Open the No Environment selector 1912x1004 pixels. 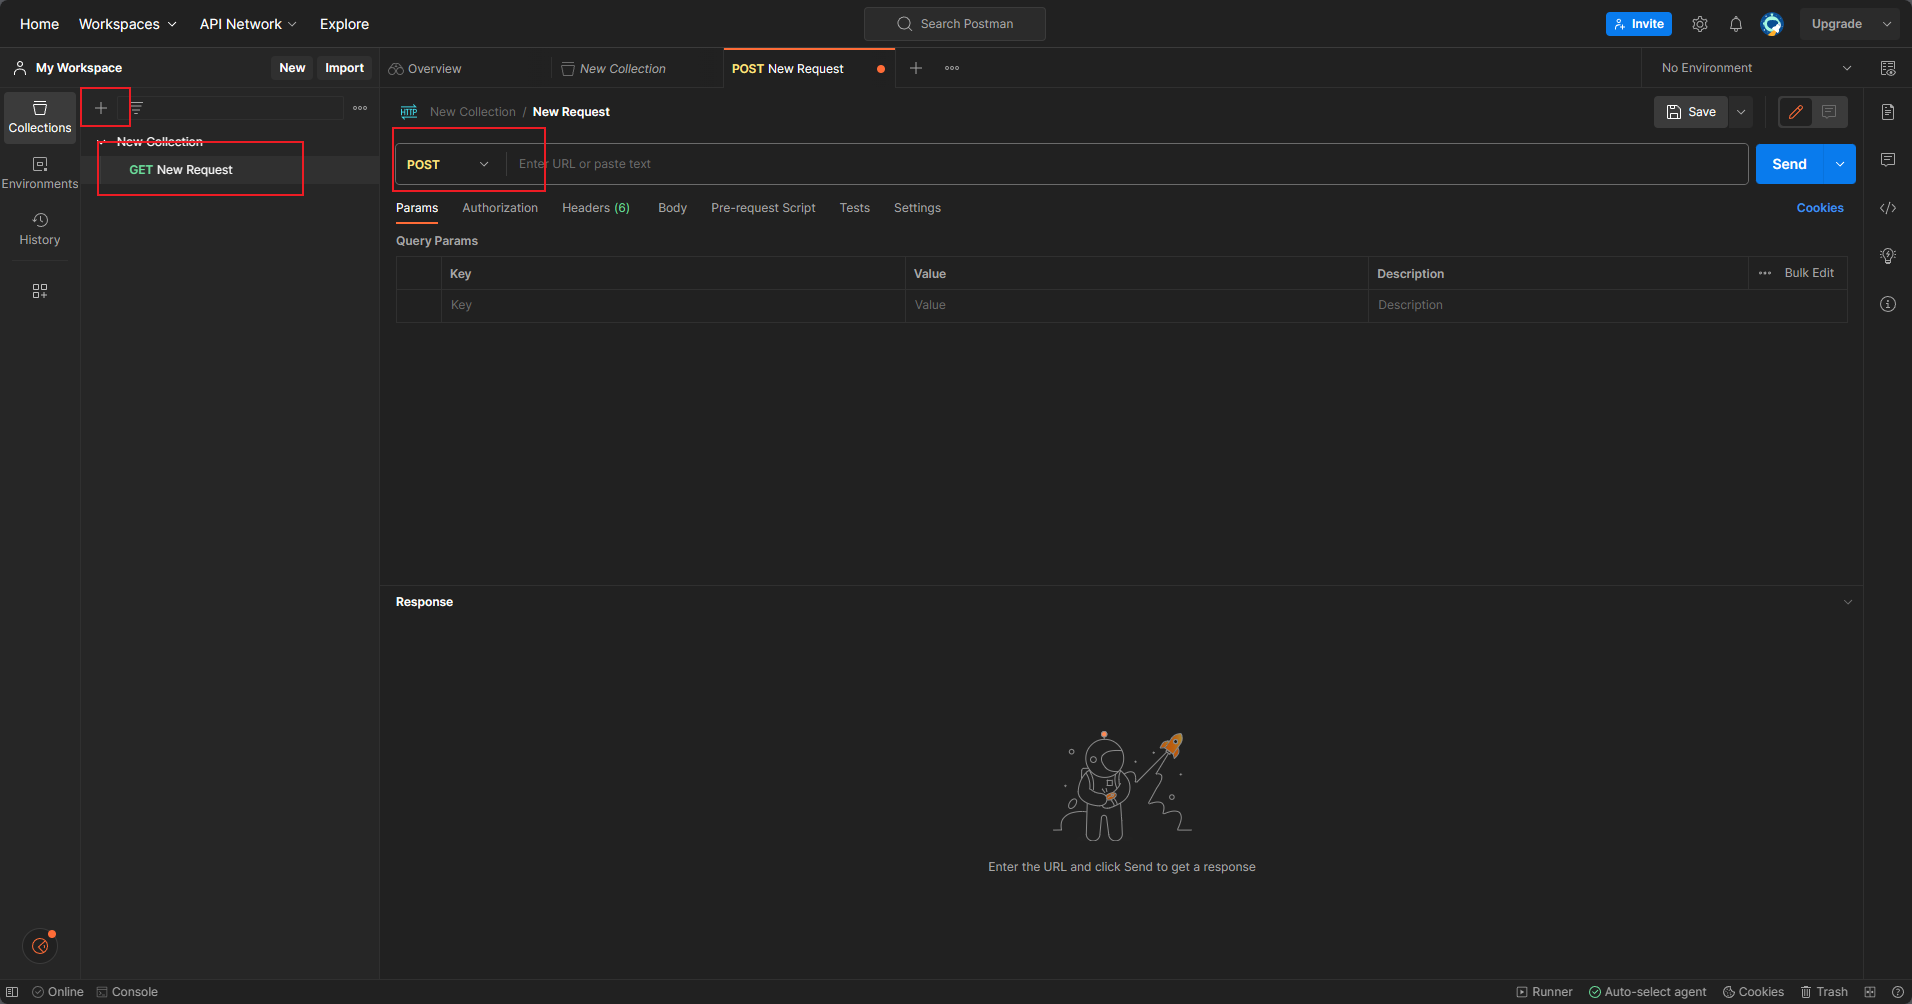pos(1756,68)
